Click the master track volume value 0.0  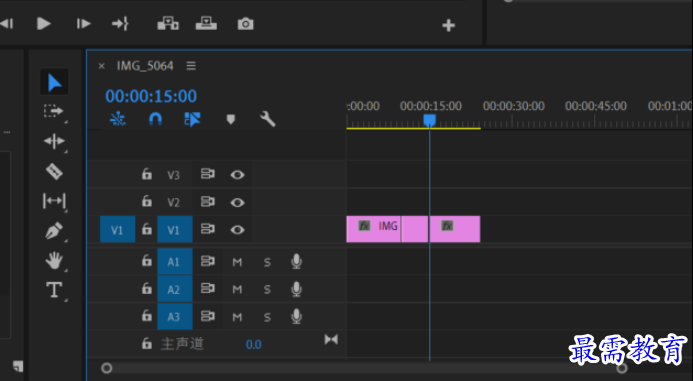click(x=253, y=344)
